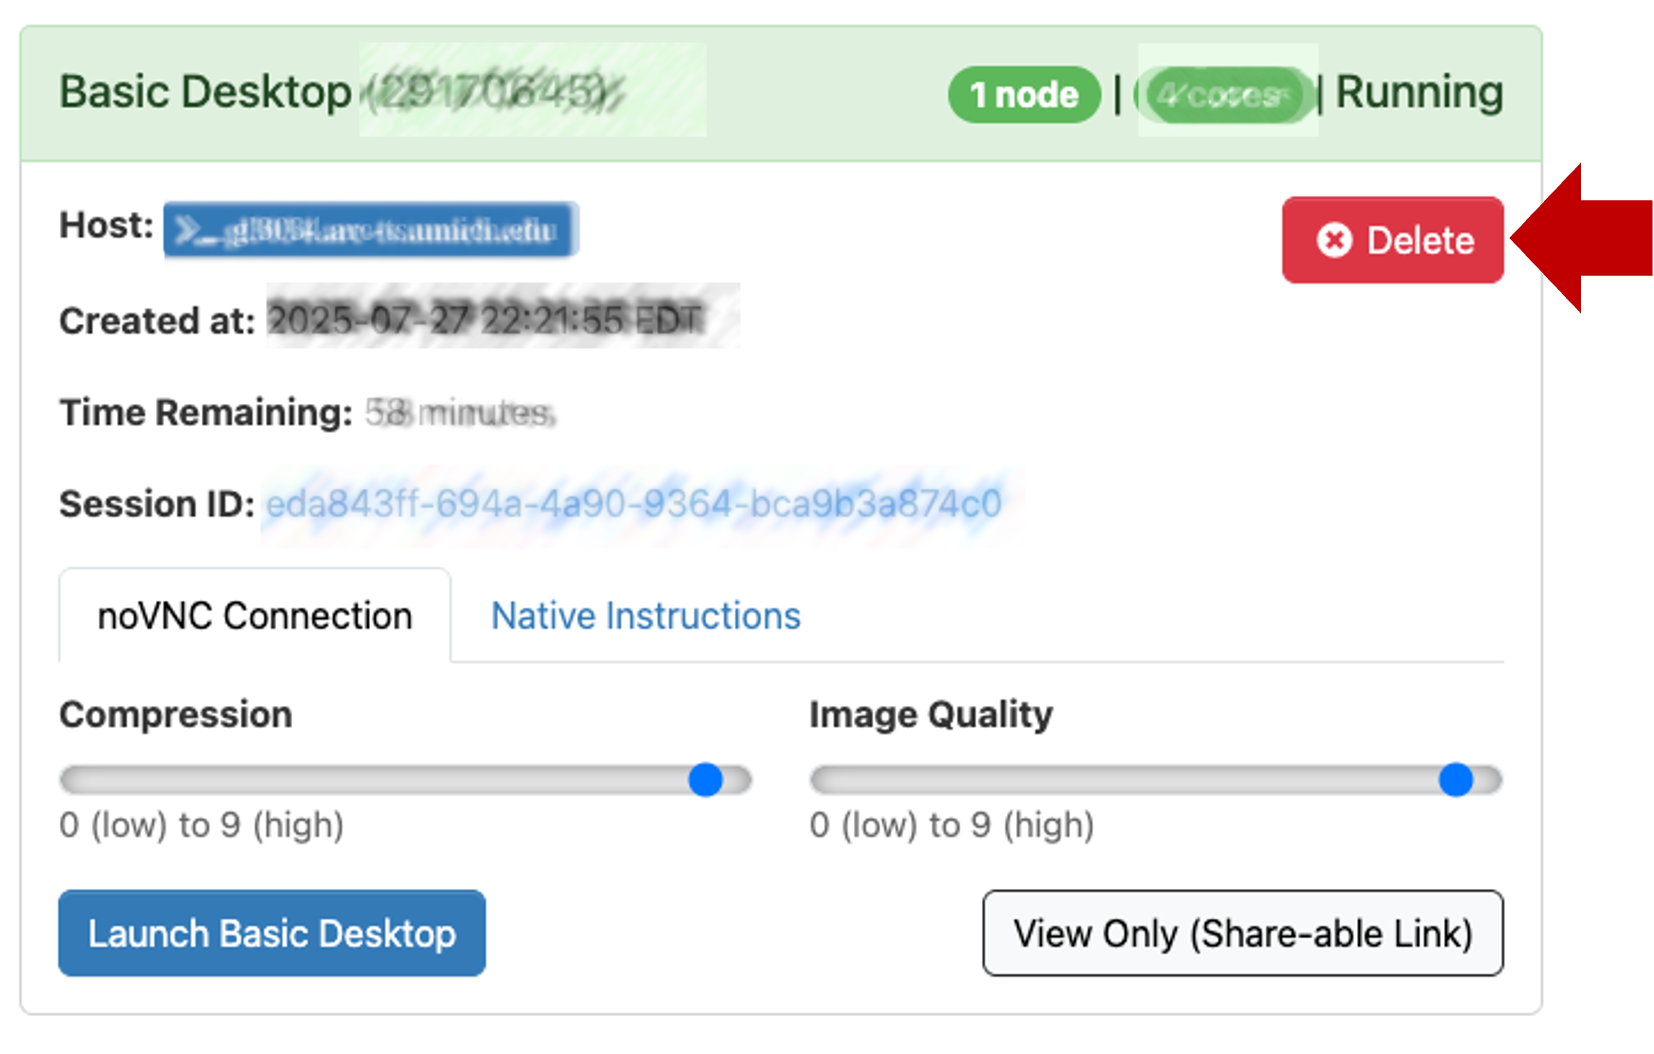Click the blurred job ID in header
Screen dimensions: 1654x1054
pos(492,93)
